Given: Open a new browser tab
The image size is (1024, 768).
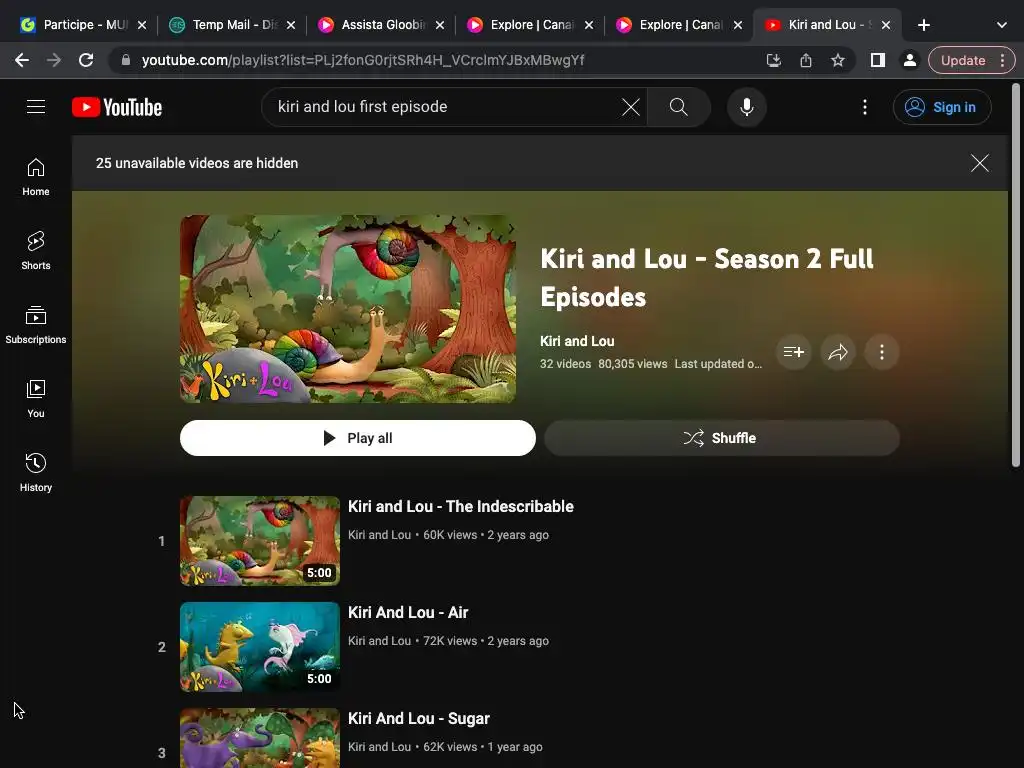Looking at the screenshot, I should (923, 25).
